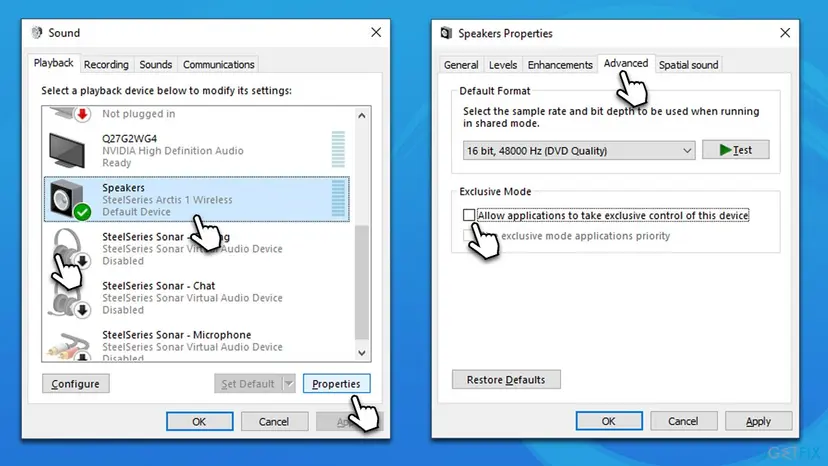The width and height of the screenshot is (828, 466).
Task: Click Cancel in the Sound dialog
Action: pos(274,422)
